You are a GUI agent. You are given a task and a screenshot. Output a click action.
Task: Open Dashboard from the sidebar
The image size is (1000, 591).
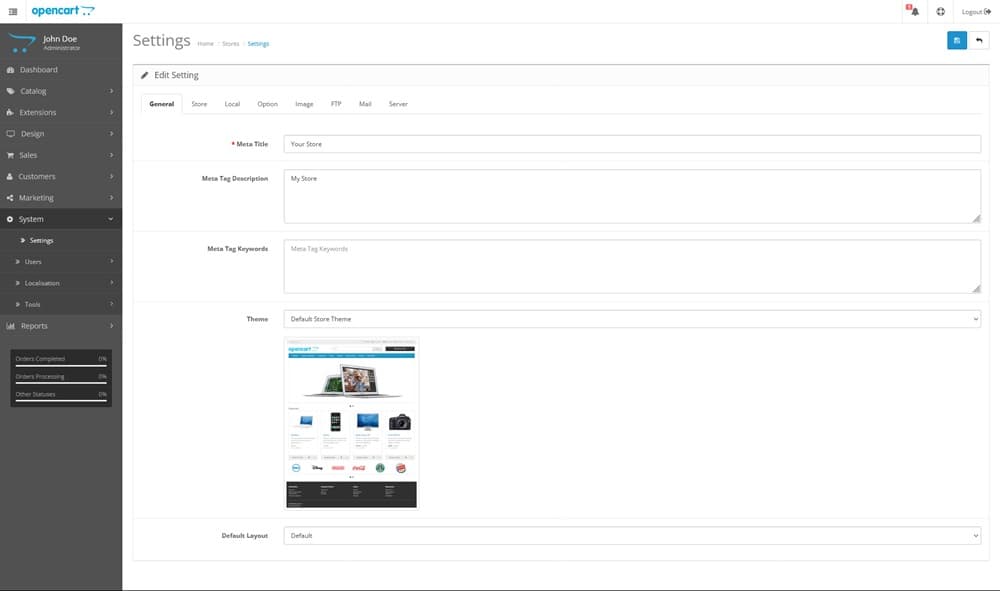[x=38, y=70]
